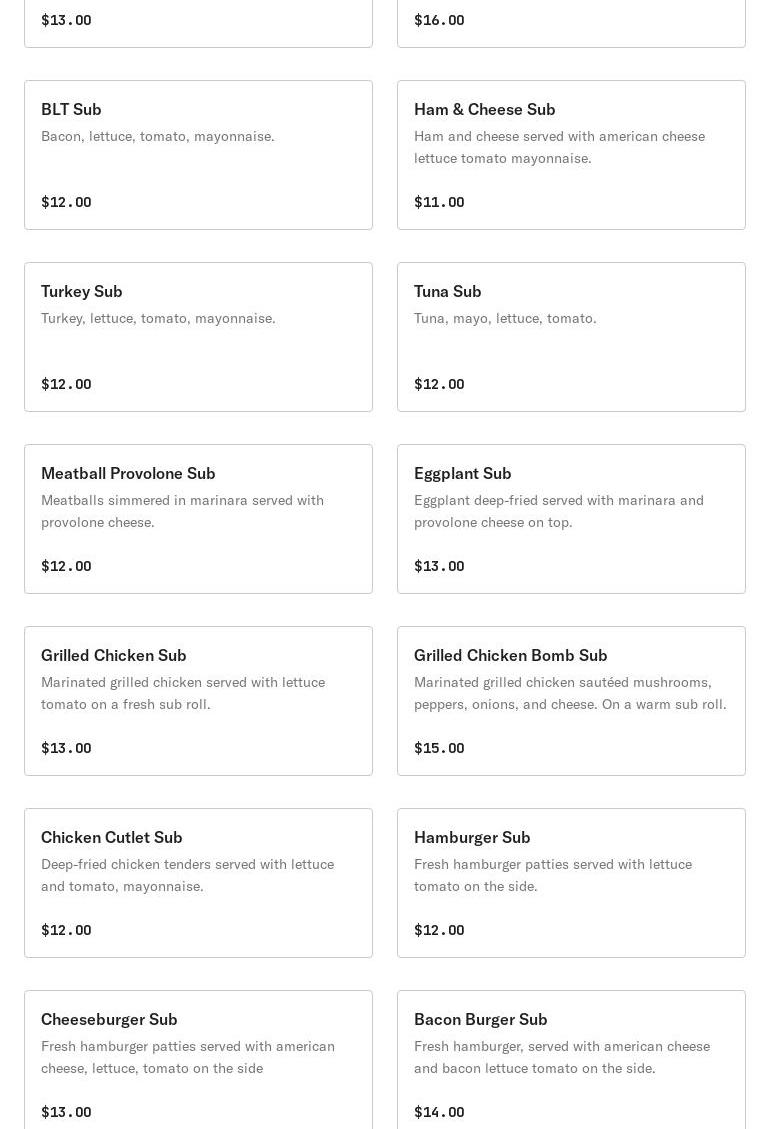Click the Bacon Burger Sub item

[571, 1060]
